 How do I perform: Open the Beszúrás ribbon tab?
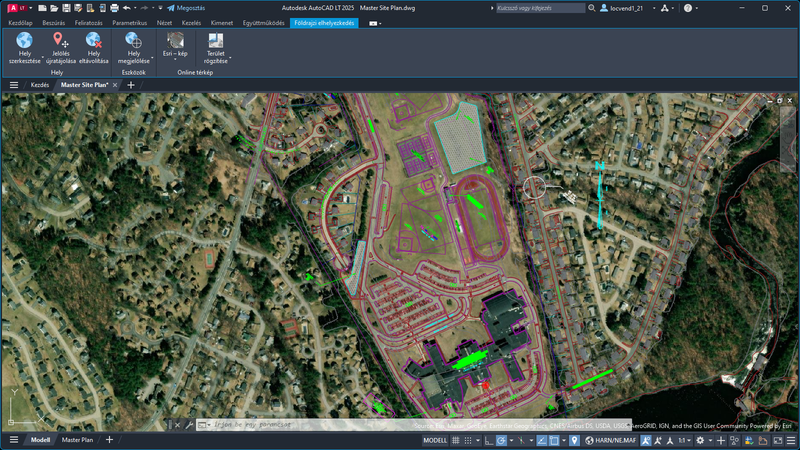pos(54,23)
